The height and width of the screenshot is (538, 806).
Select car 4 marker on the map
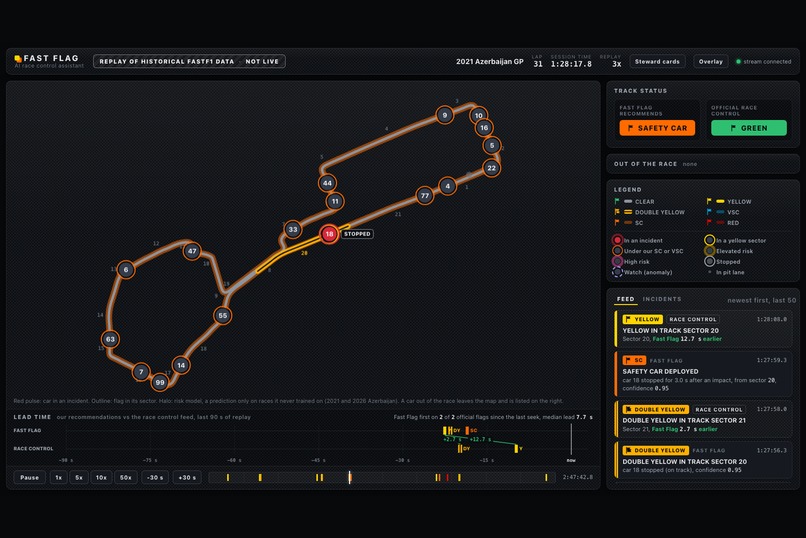pyautogui.click(x=448, y=186)
